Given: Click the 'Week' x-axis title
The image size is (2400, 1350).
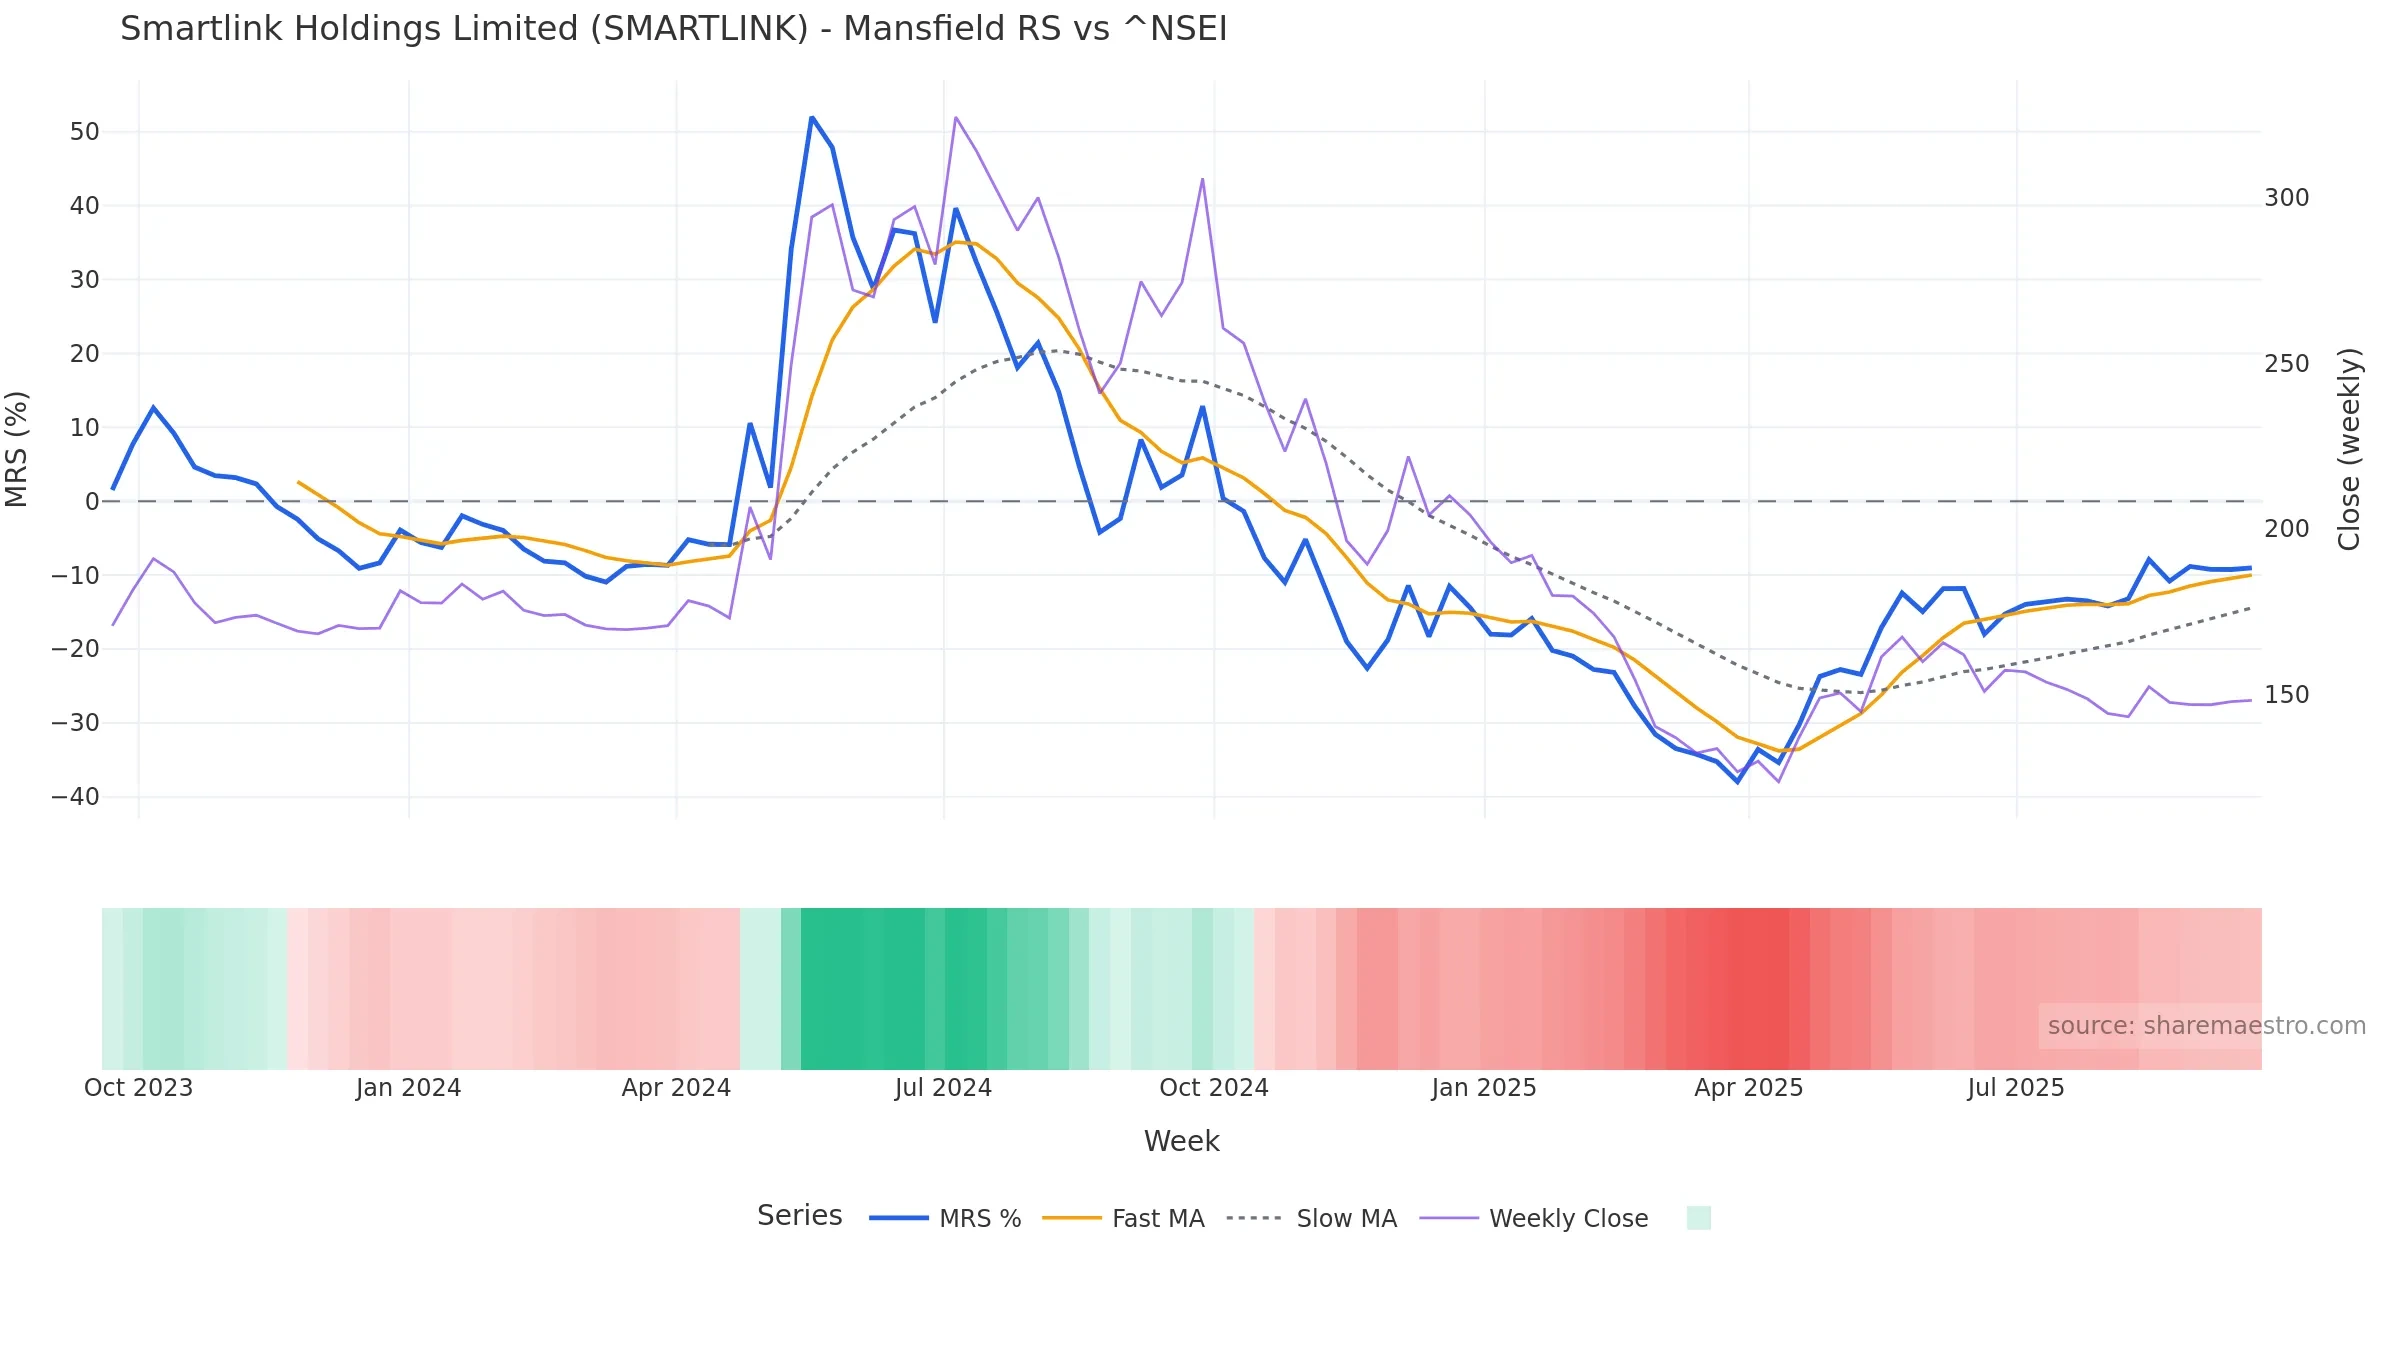Looking at the screenshot, I should tap(1181, 1141).
